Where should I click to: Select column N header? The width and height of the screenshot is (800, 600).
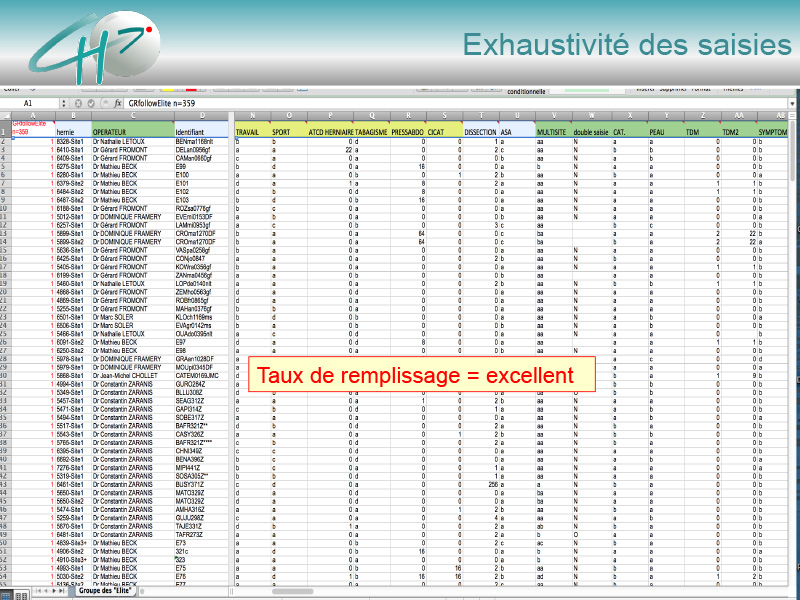tap(253, 116)
